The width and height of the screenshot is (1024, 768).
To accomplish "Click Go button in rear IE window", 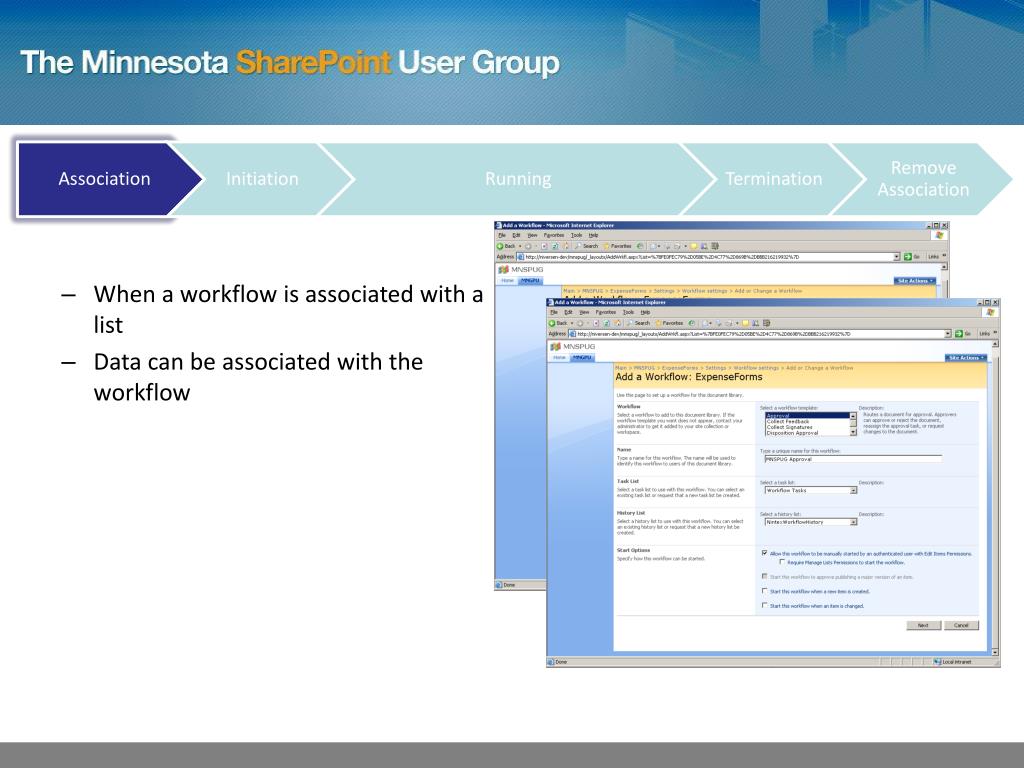I will pyautogui.click(x=912, y=257).
